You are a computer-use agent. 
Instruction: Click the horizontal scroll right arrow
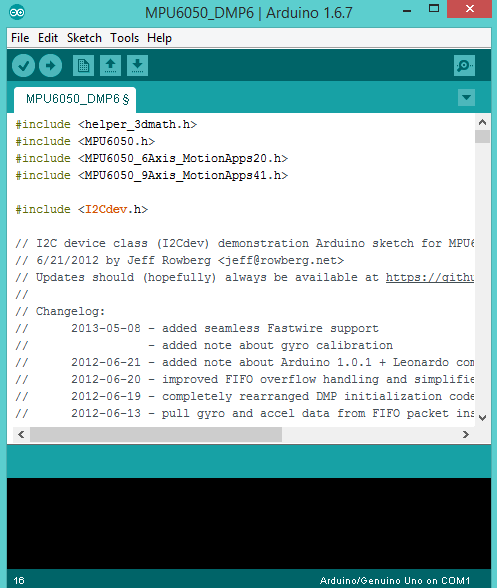[x=465, y=434]
